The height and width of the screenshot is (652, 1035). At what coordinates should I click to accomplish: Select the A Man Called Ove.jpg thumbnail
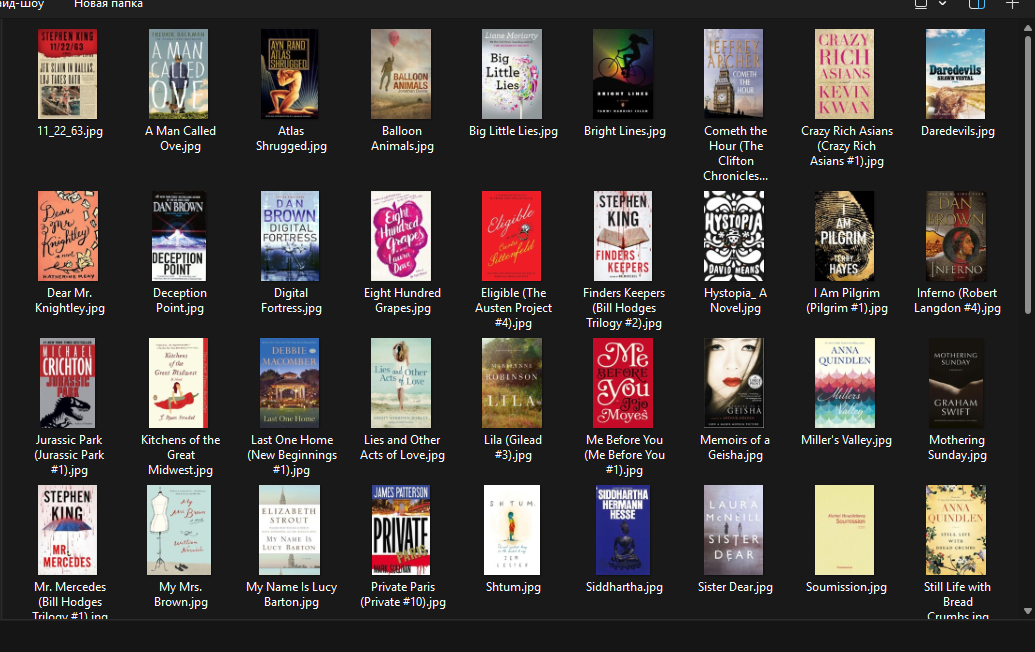178,74
